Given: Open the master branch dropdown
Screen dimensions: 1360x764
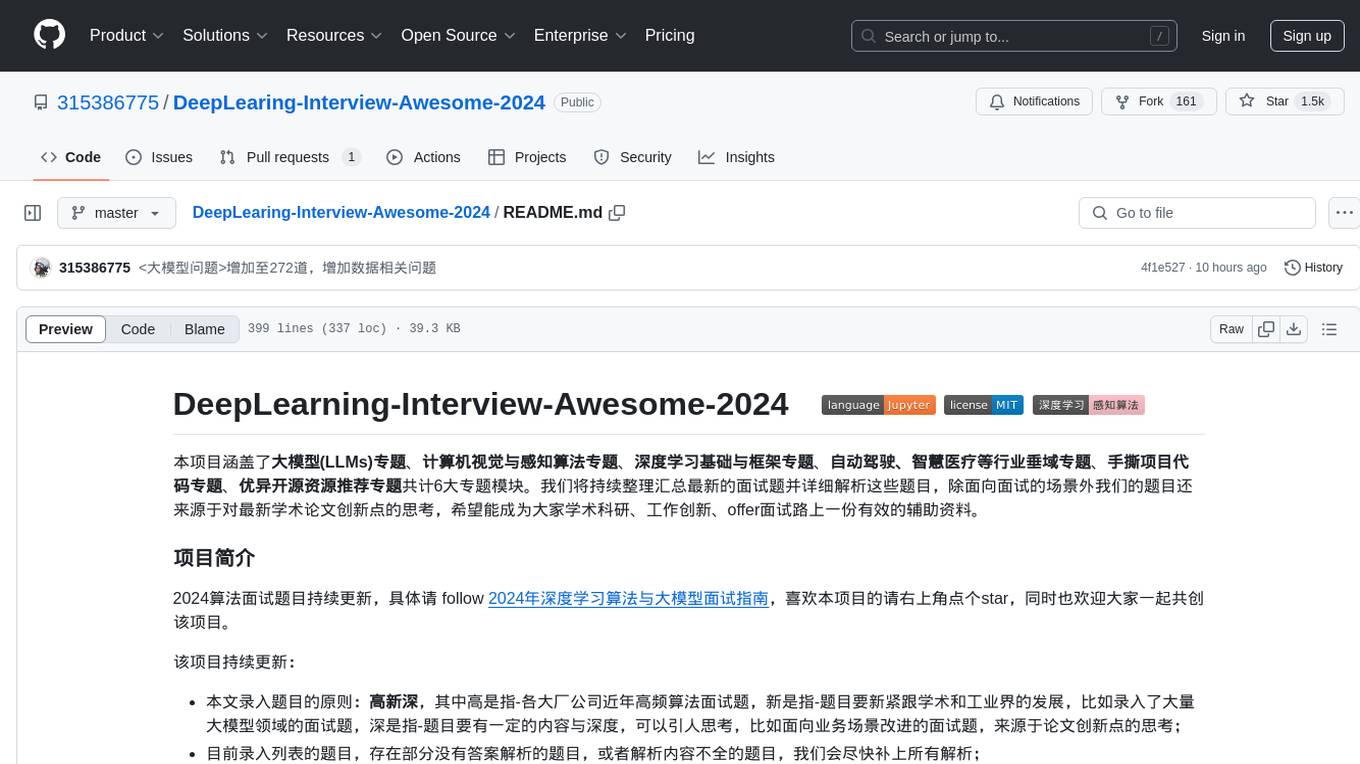Looking at the screenshot, I should click(117, 213).
